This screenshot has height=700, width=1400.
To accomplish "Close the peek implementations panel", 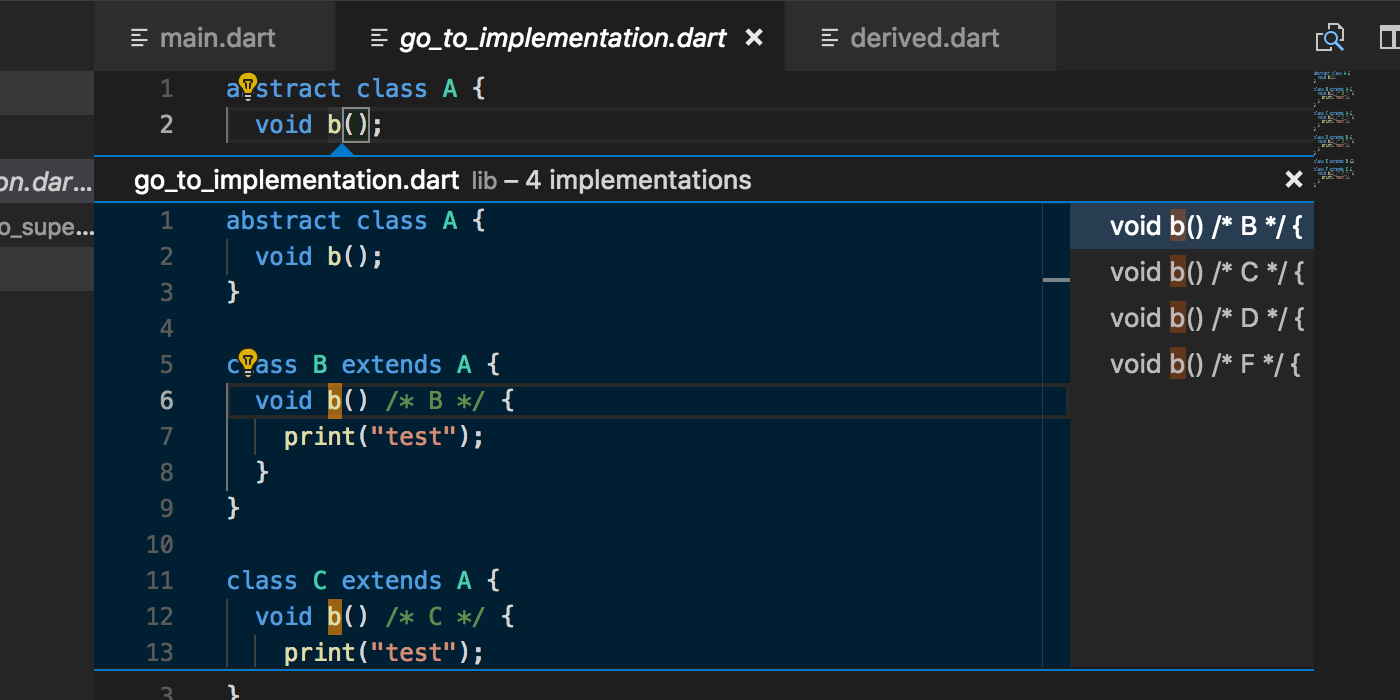I will click(1293, 180).
